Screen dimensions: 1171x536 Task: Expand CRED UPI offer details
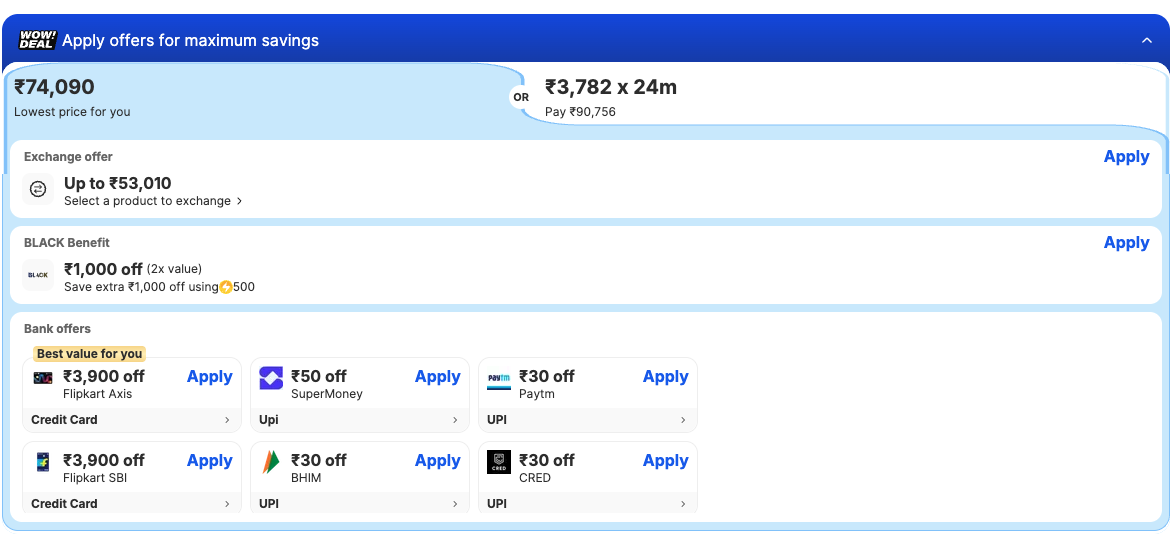coord(588,503)
